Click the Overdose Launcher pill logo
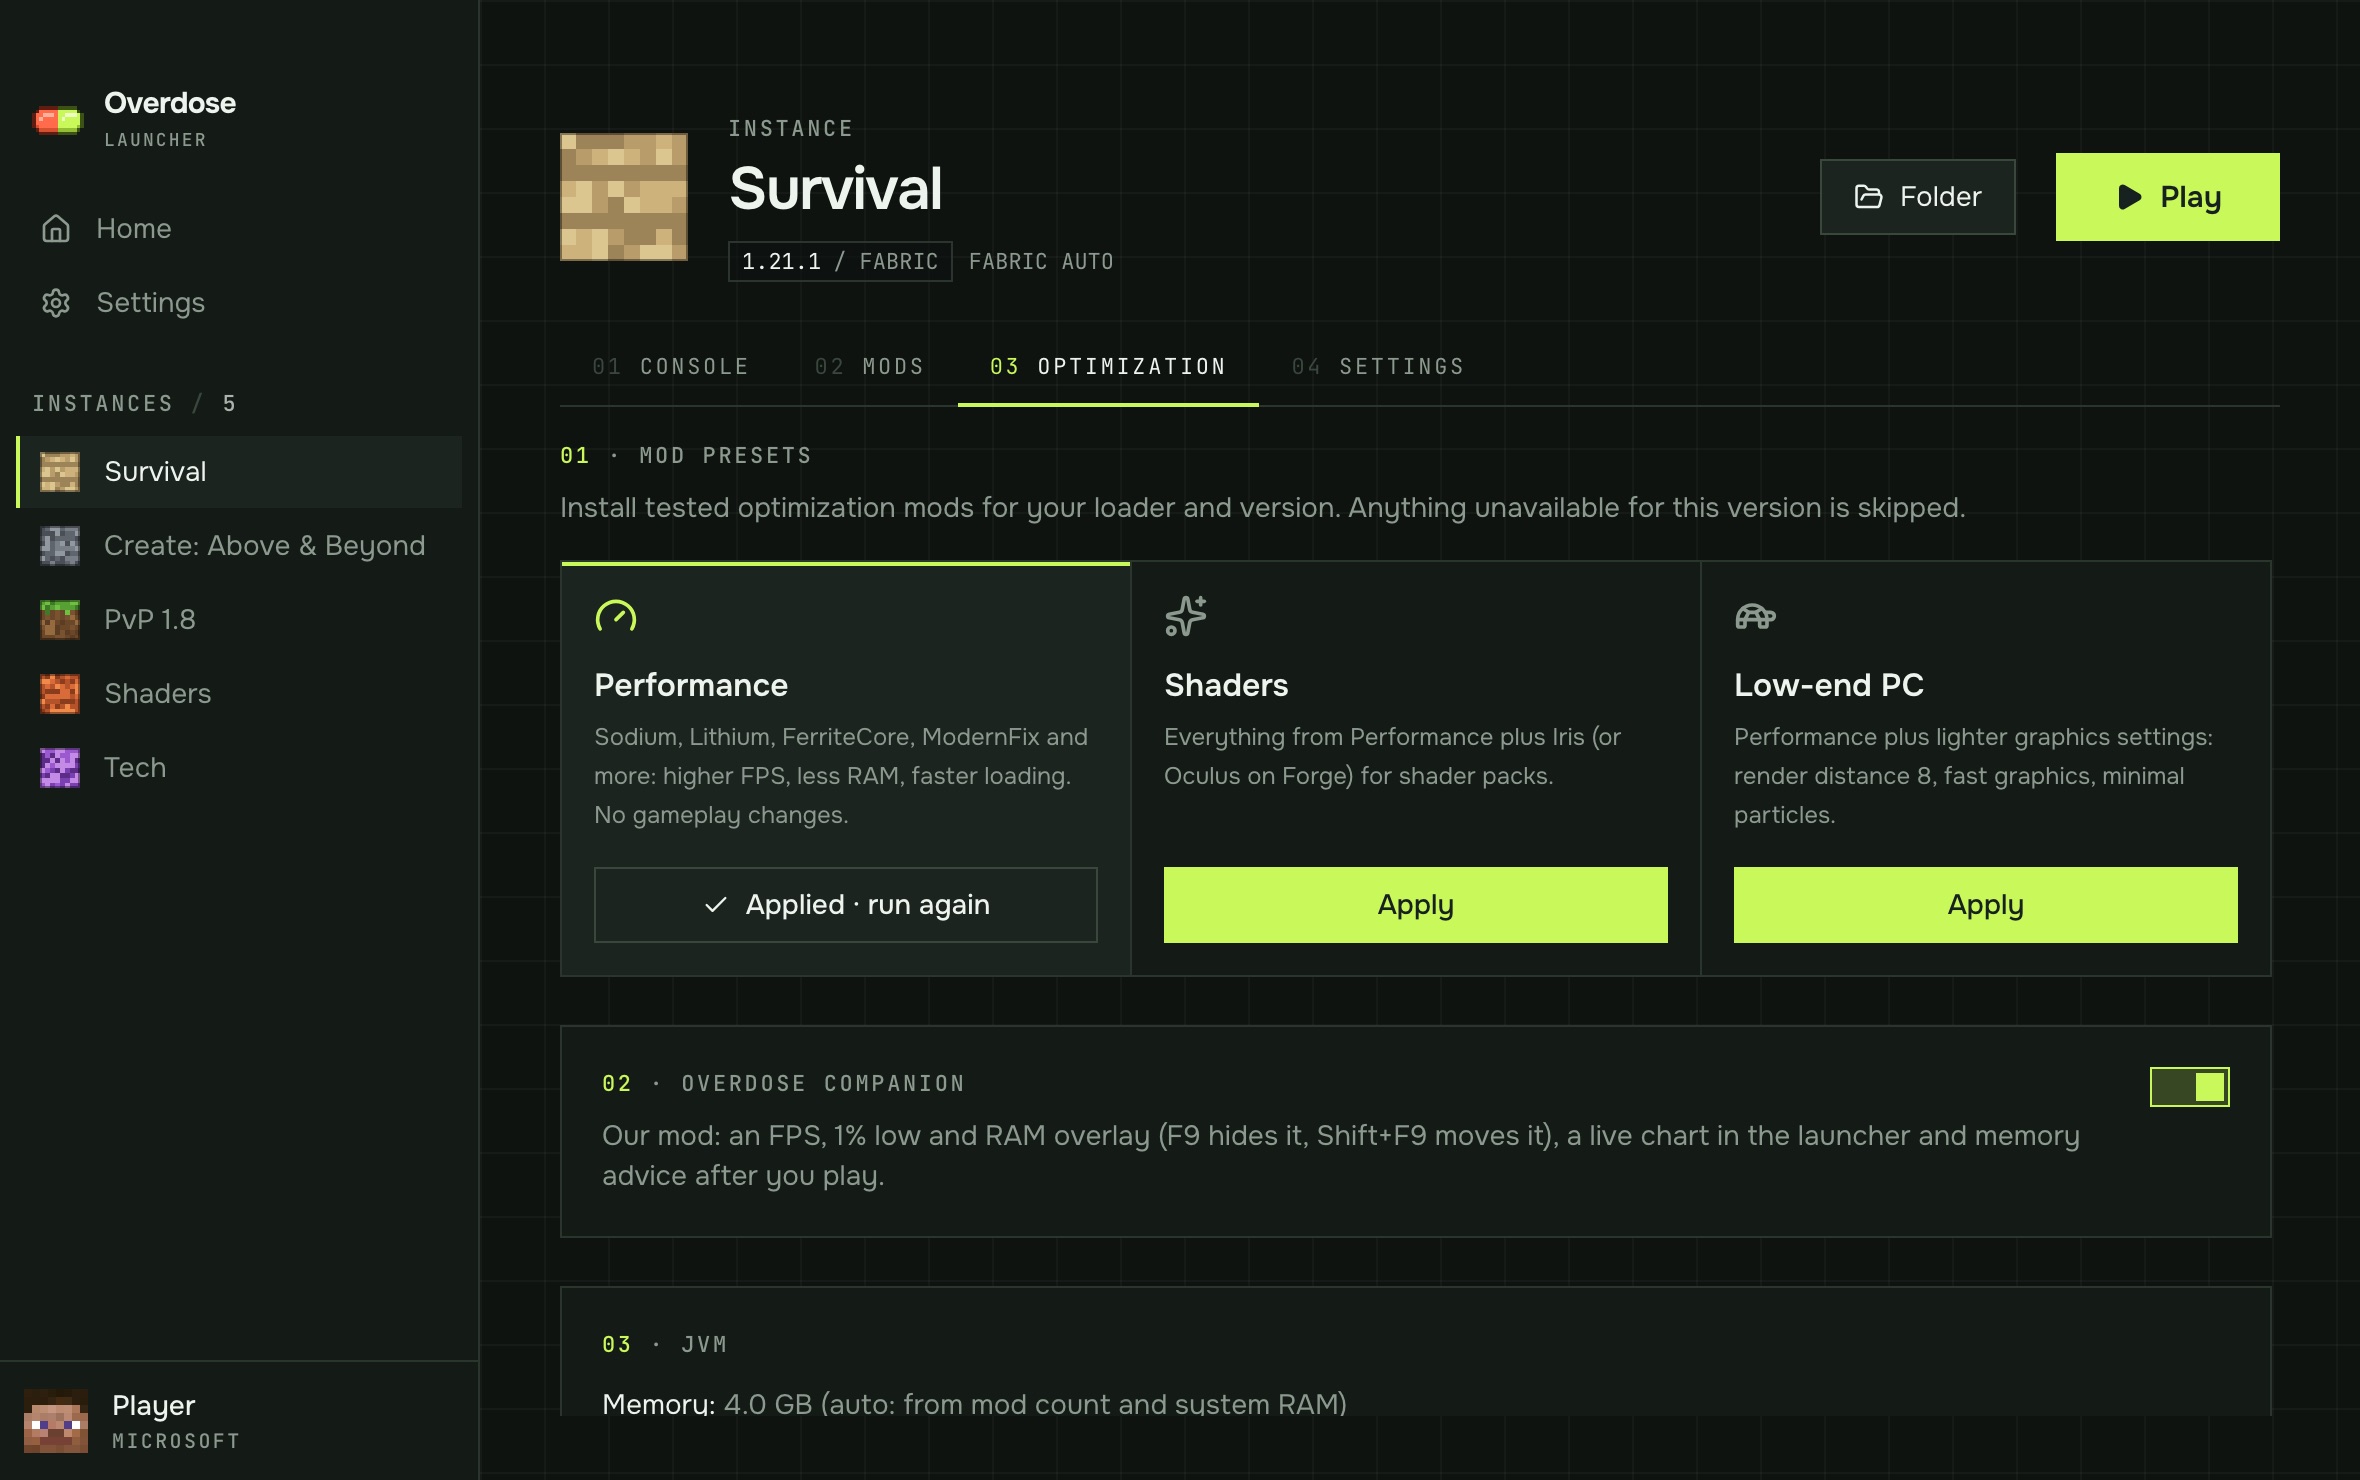 58,121
